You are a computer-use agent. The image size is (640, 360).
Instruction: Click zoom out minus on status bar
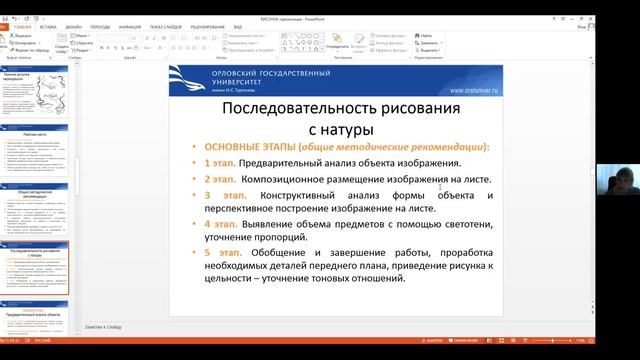(534, 340)
